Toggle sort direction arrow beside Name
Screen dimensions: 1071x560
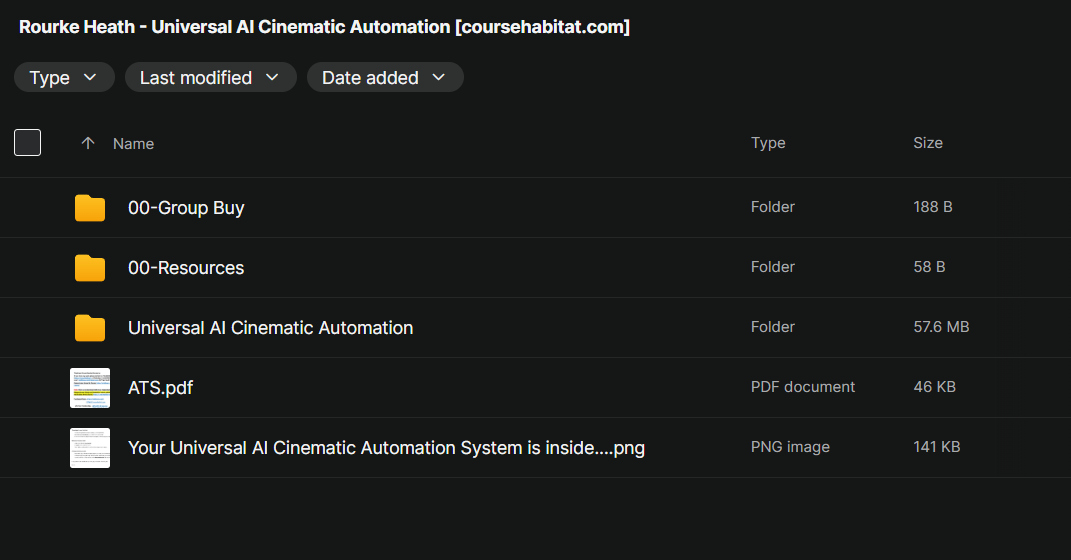point(87,143)
